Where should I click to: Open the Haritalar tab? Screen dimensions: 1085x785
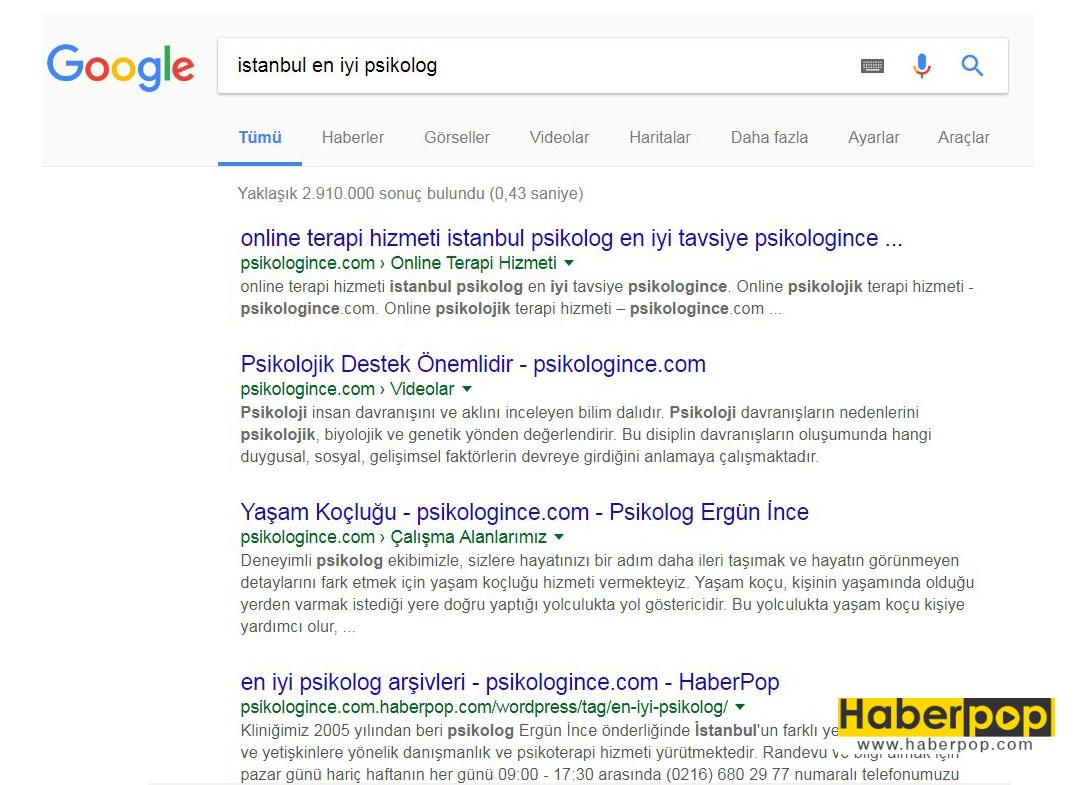[659, 137]
